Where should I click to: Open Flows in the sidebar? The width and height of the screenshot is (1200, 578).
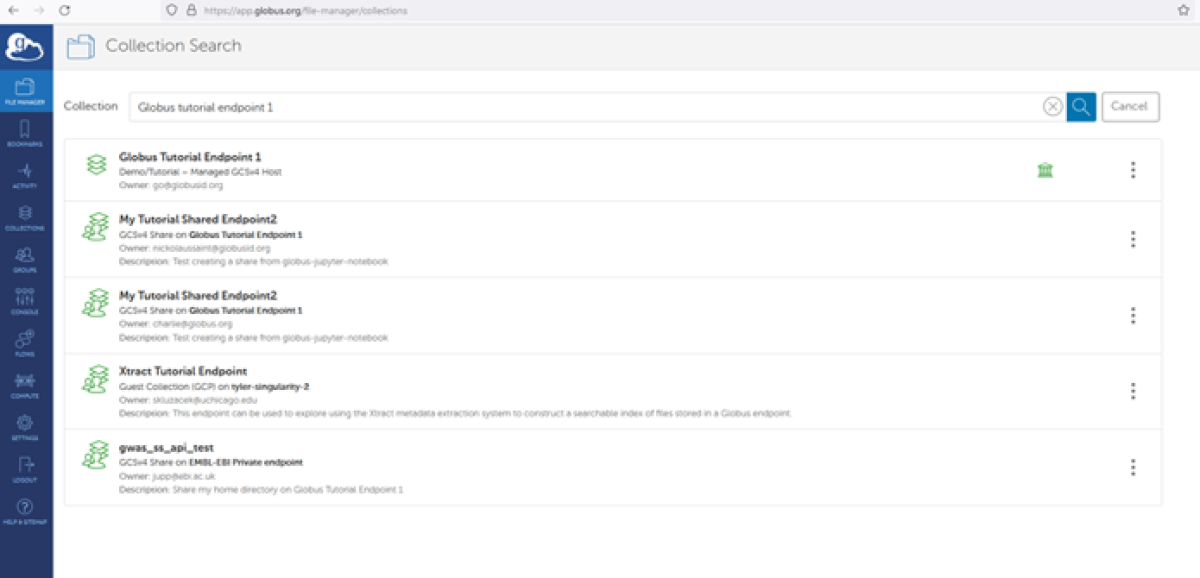click(x=25, y=344)
